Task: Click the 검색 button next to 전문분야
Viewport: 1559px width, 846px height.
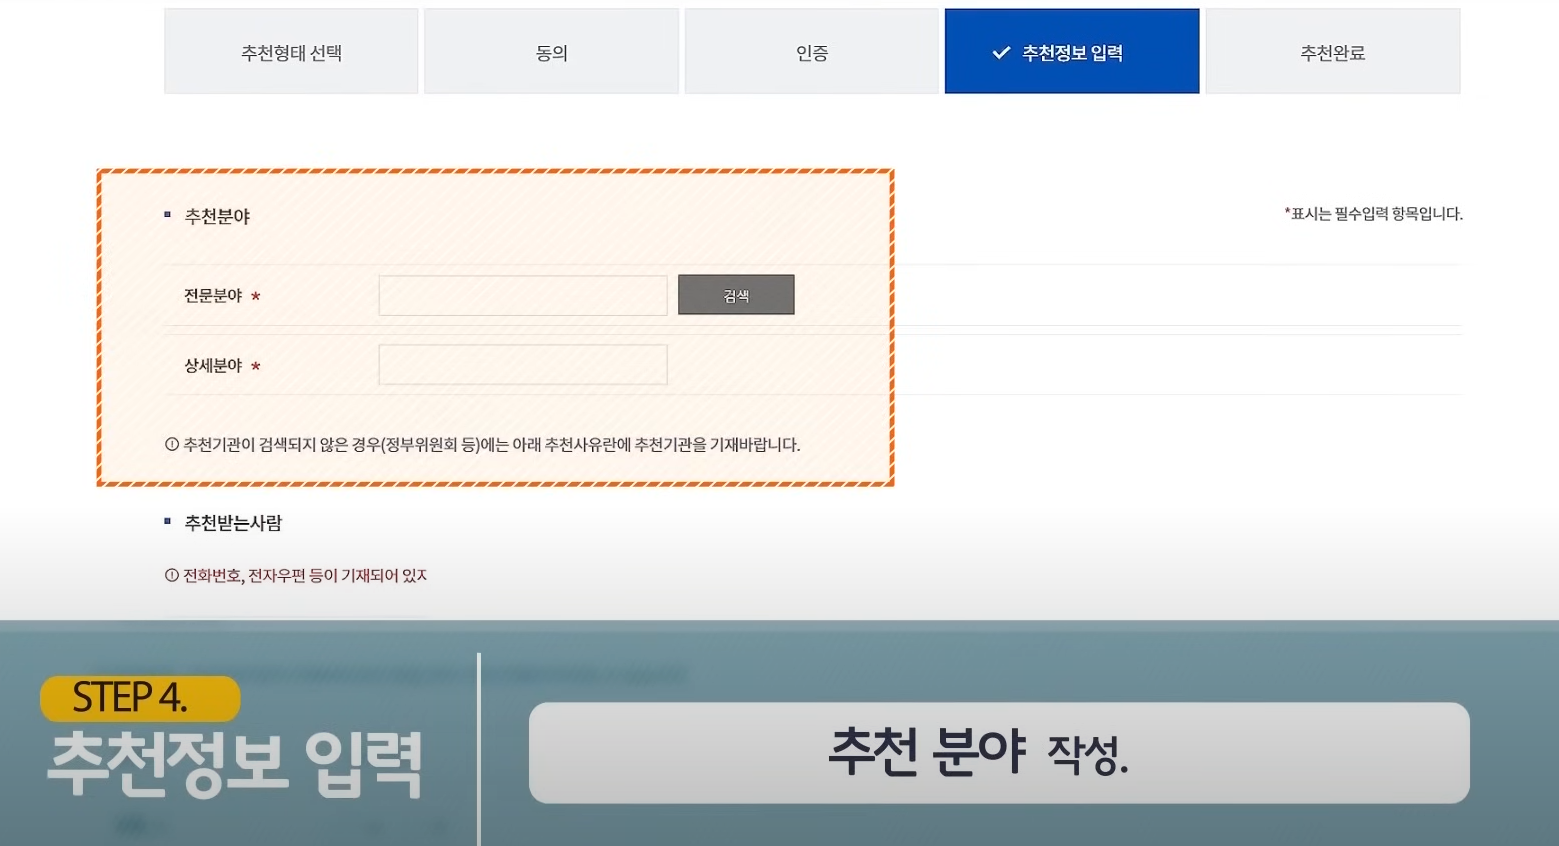Action: [x=736, y=295]
